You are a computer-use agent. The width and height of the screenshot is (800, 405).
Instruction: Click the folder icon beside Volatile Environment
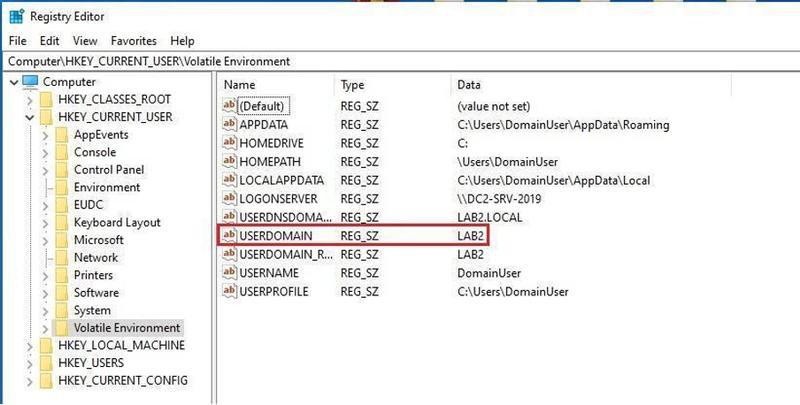click(x=62, y=327)
